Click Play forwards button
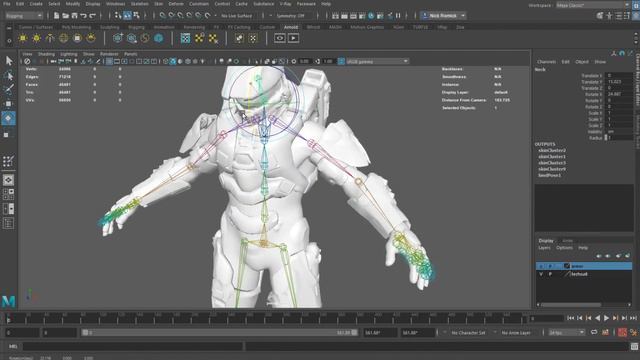Viewport: 640px width, 360px height. click(607, 318)
